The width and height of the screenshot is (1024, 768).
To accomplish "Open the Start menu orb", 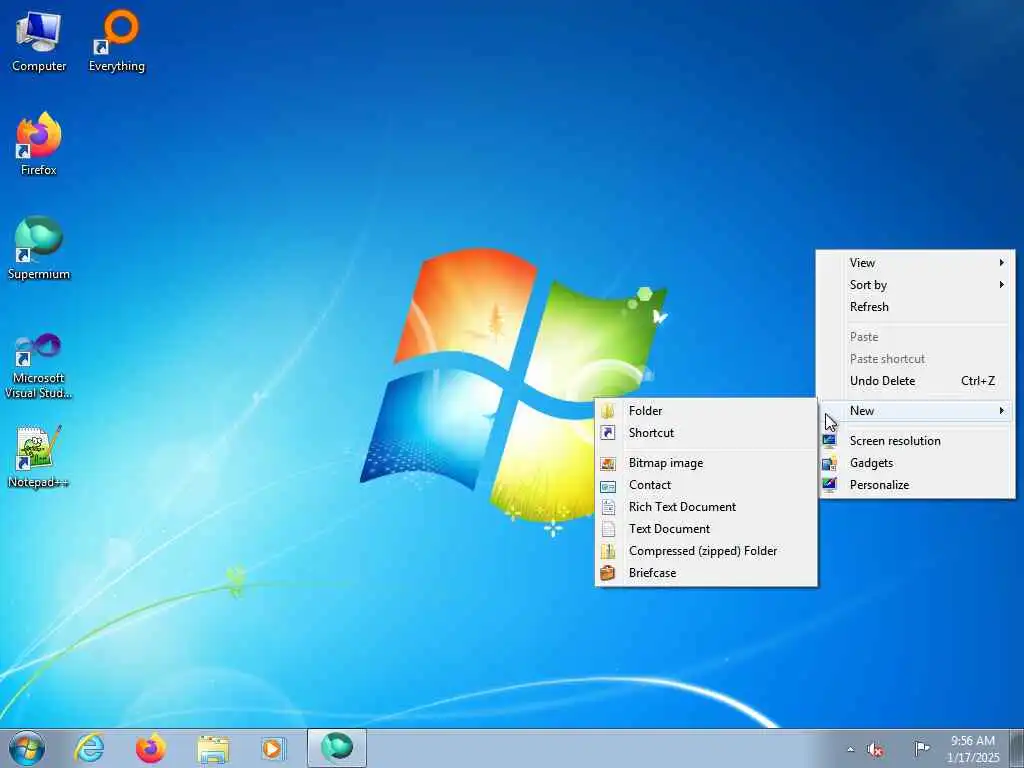I will 27,748.
